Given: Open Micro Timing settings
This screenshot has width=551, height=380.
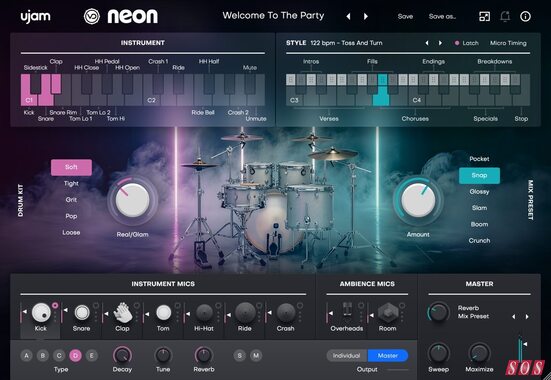Looking at the screenshot, I should [x=508, y=43].
